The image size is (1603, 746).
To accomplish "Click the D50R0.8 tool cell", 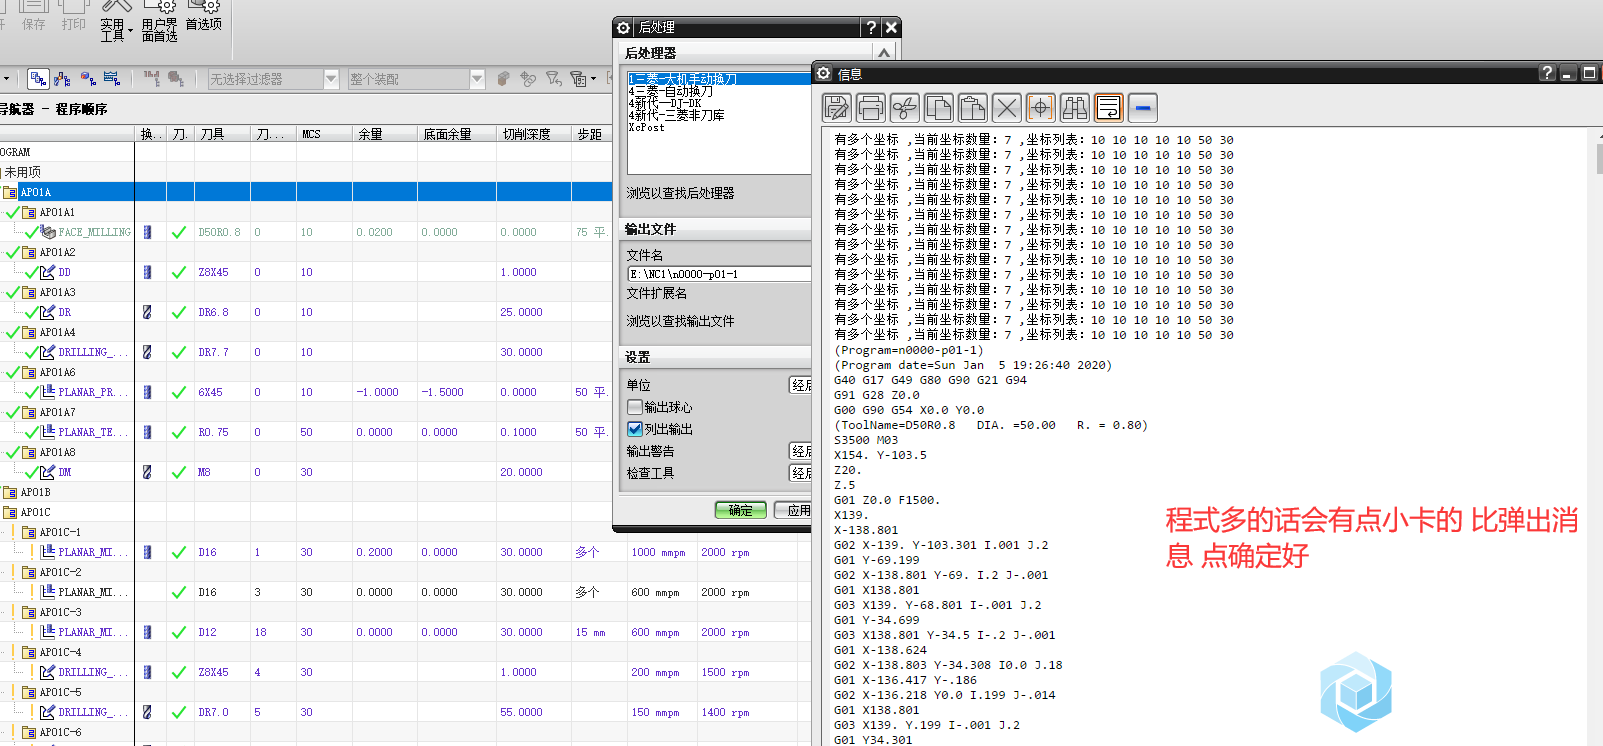I will coord(219,232).
